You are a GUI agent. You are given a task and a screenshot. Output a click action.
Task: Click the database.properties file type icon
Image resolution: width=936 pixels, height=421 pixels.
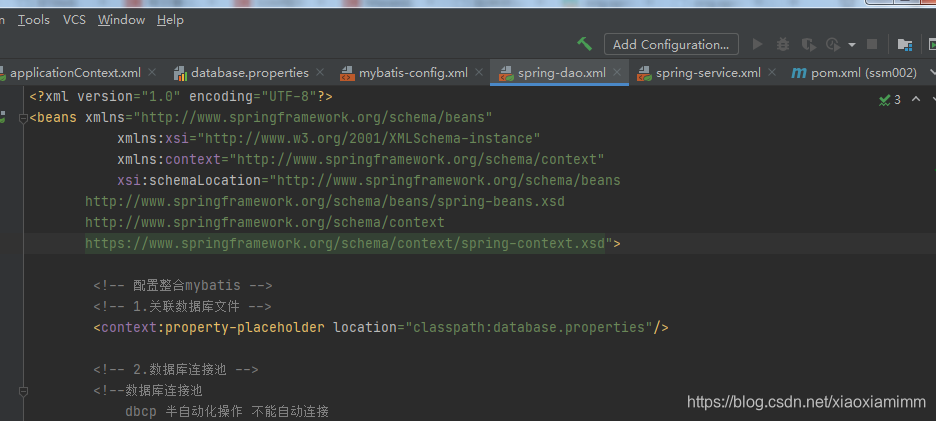pos(180,73)
